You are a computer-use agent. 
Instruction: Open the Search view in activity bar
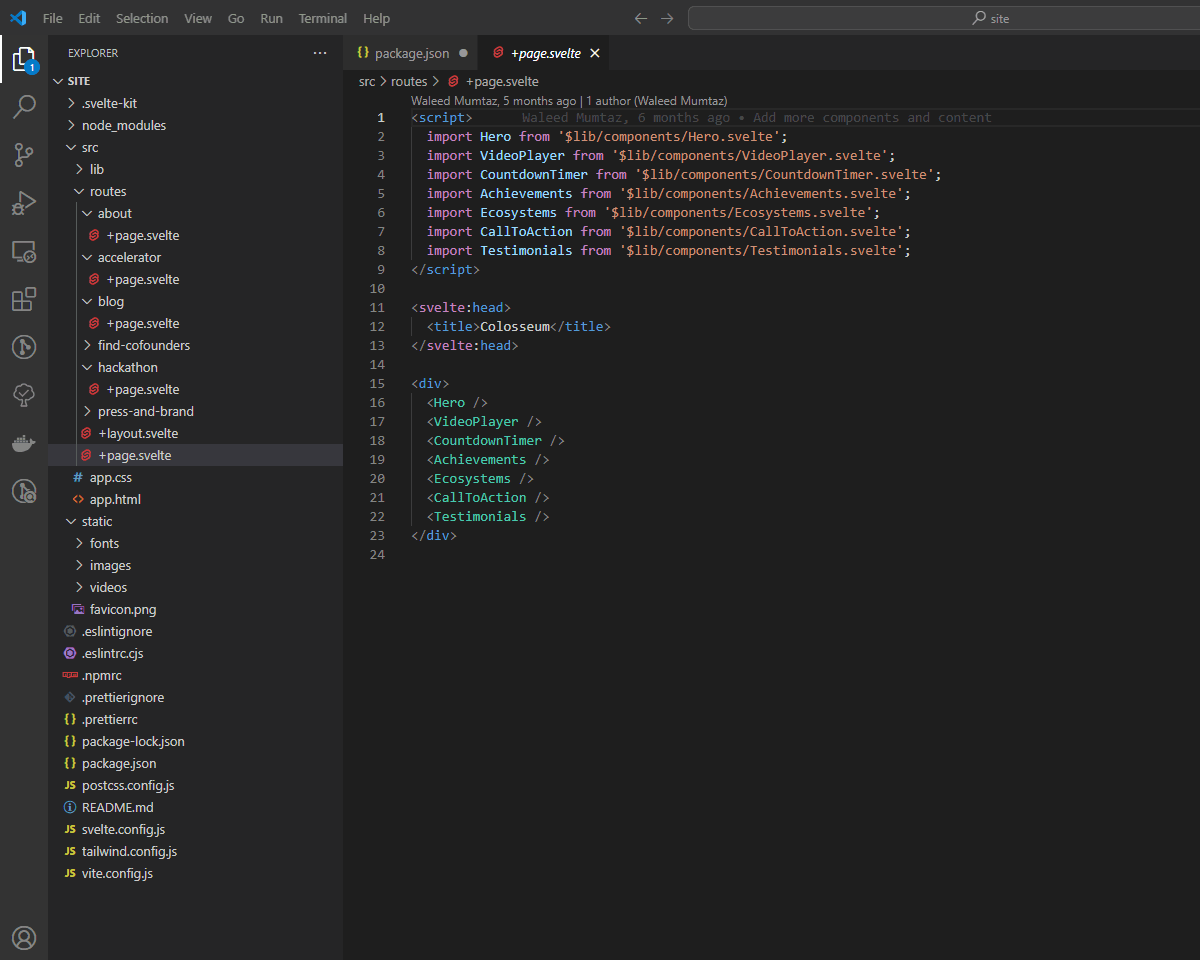[x=24, y=107]
